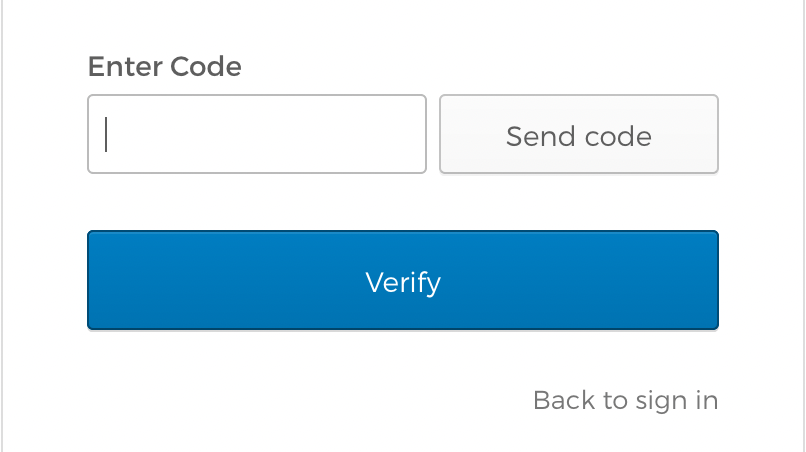Click the Enter Code label text
806x452 pixels.
tap(165, 68)
